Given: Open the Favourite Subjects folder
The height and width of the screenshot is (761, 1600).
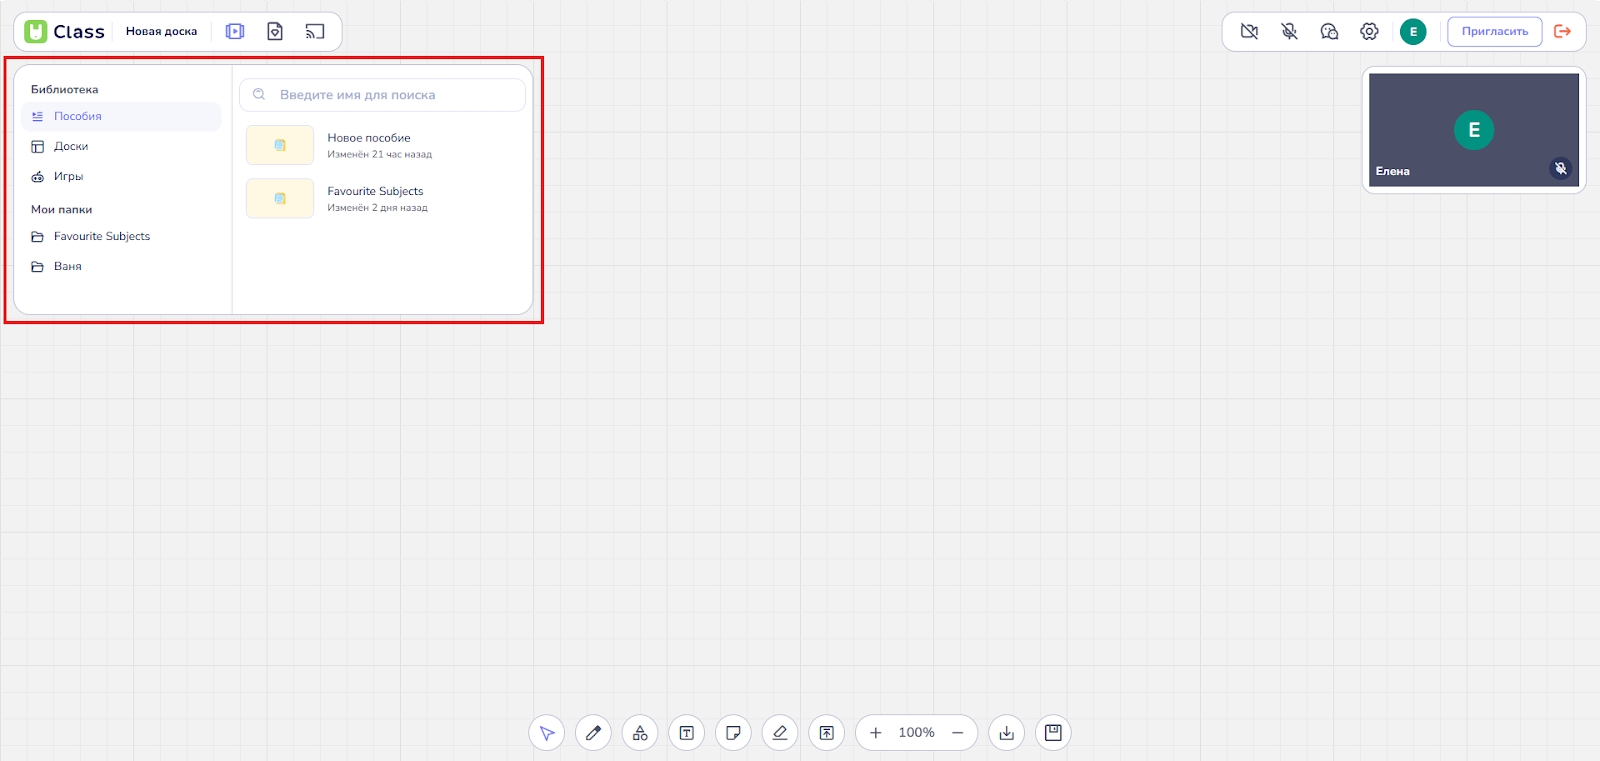Looking at the screenshot, I should pos(101,237).
